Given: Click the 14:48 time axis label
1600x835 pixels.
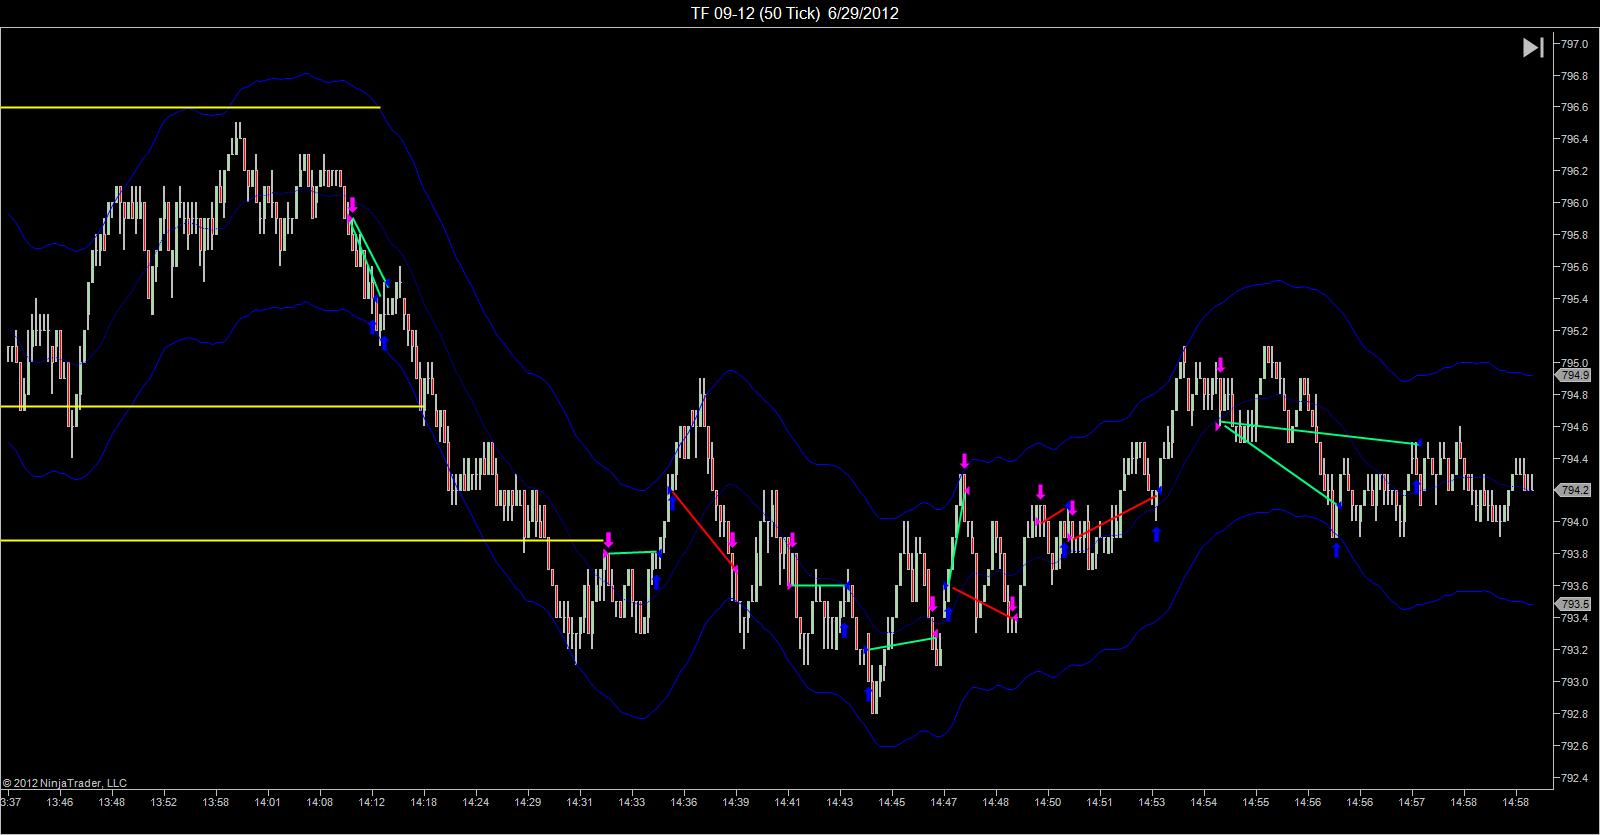Looking at the screenshot, I should click(x=996, y=802).
